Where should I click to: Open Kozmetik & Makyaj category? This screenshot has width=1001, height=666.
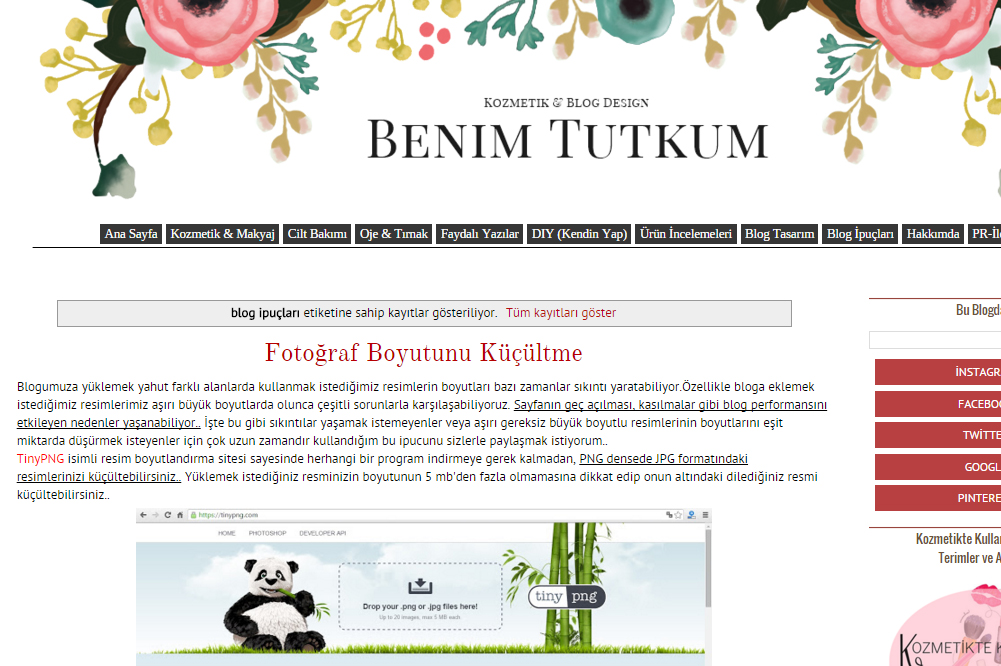[x=222, y=234]
